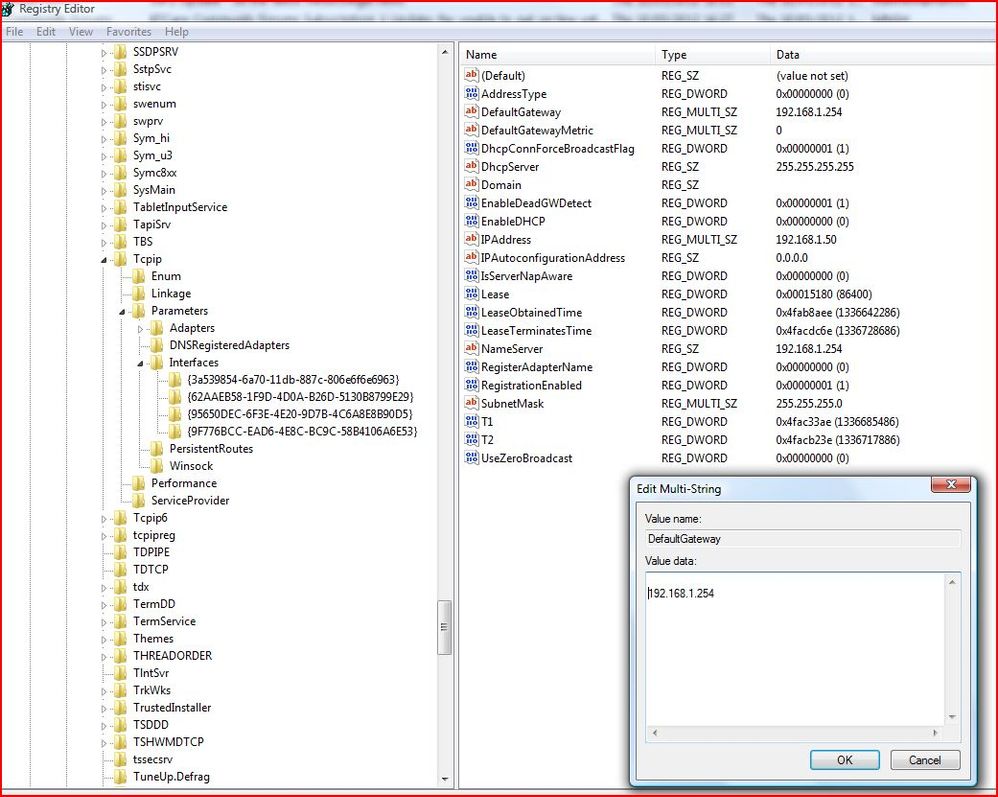Select the {9F776BCC-EAD6-4E8C-BC9C-58B4106A6E53} interface key
The width and height of the screenshot is (998, 797).
pos(302,431)
